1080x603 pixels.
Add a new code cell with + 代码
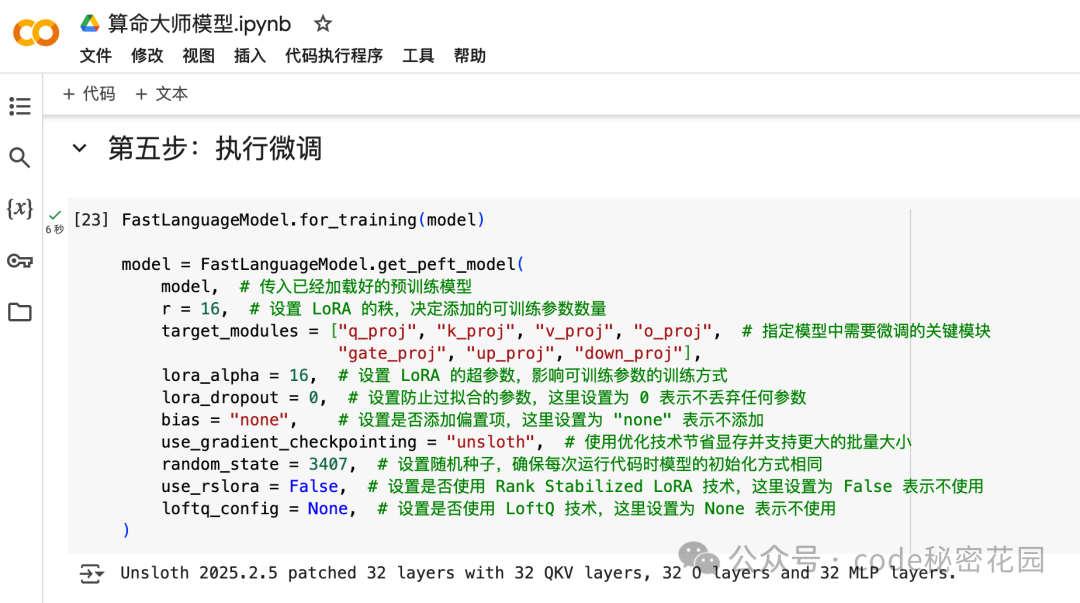[x=89, y=94]
